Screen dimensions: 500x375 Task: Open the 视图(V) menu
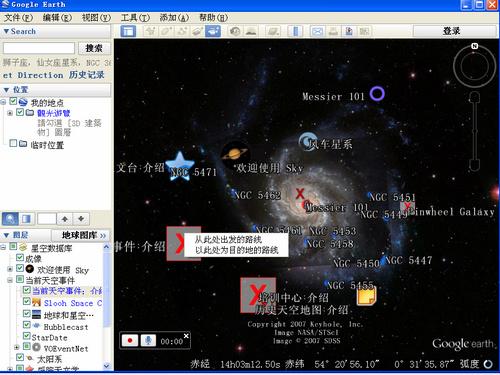coord(96,17)
